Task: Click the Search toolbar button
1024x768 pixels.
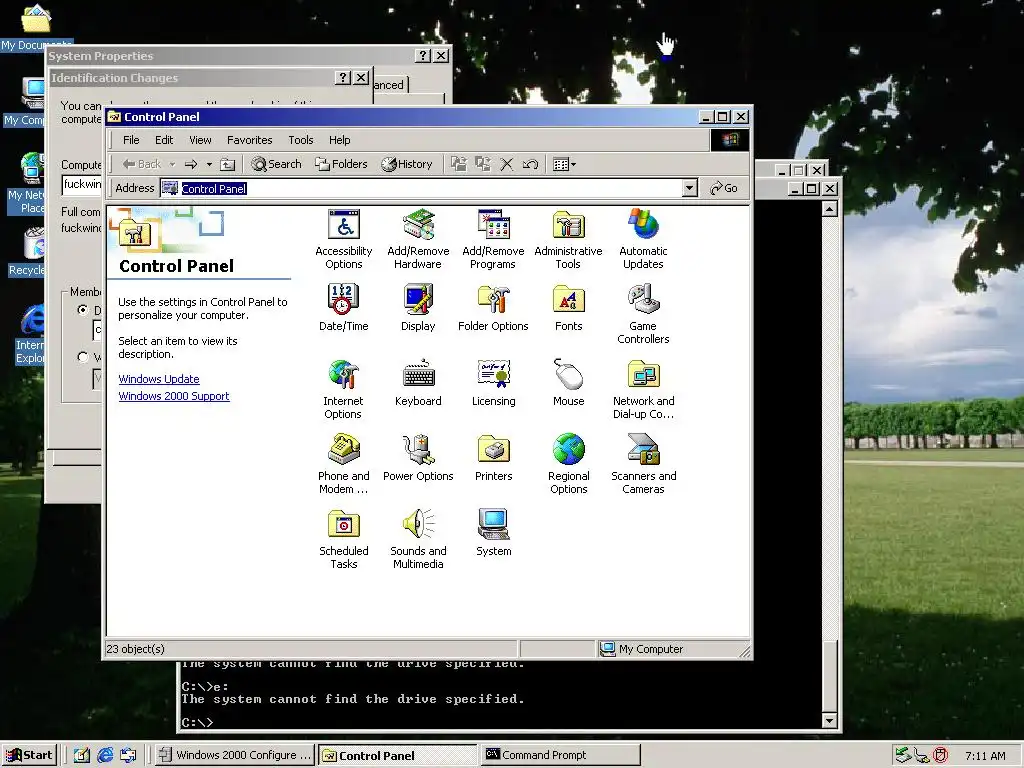Action: pyautogui.click(x=277, y=165)
